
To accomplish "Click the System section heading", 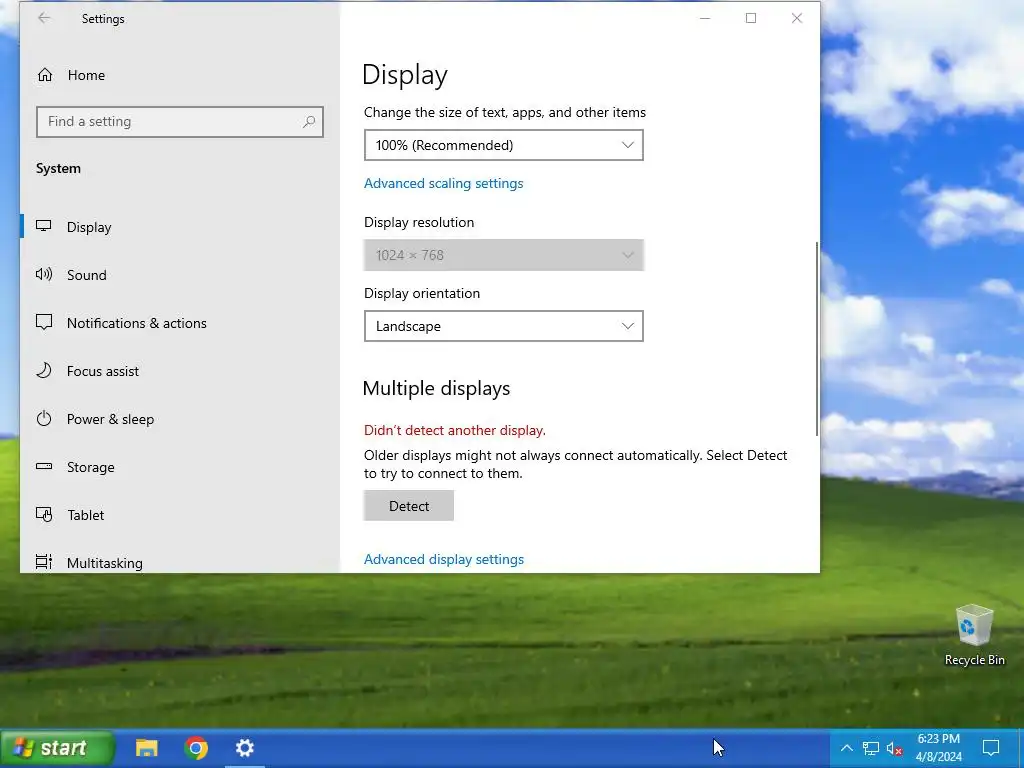I will tap(58, 168).
